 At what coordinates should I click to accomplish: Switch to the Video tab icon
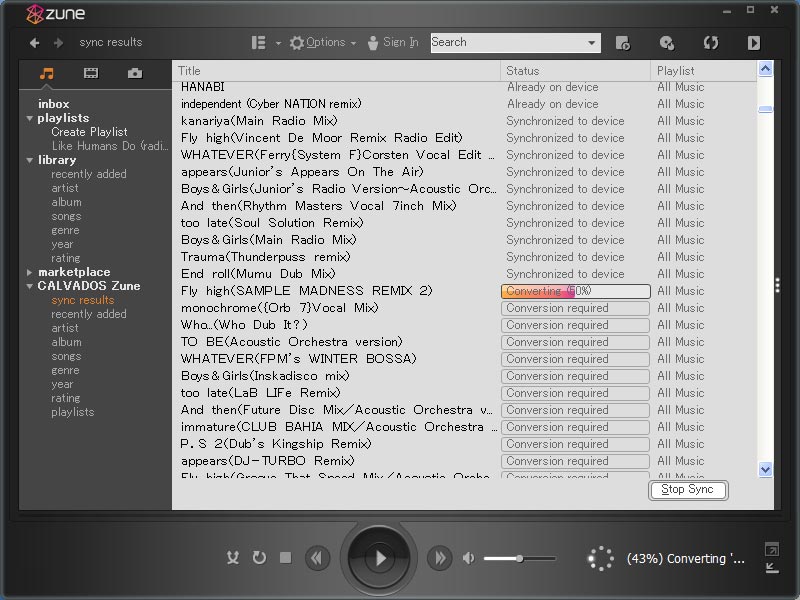91,73
